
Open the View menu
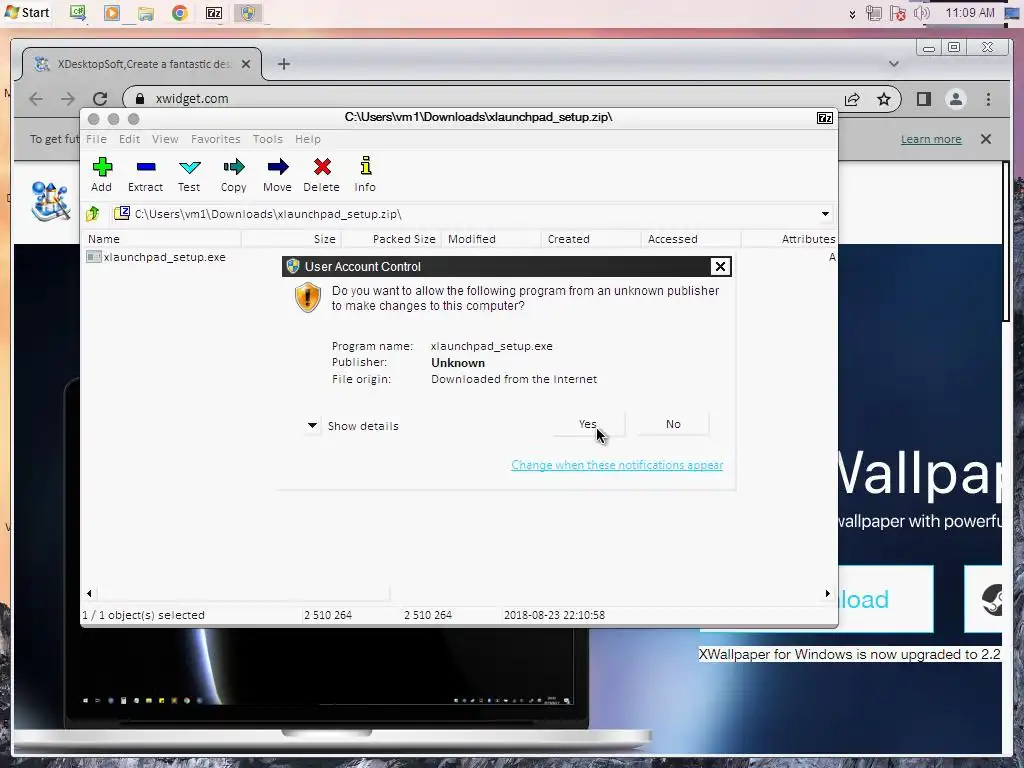coord(165,139)
